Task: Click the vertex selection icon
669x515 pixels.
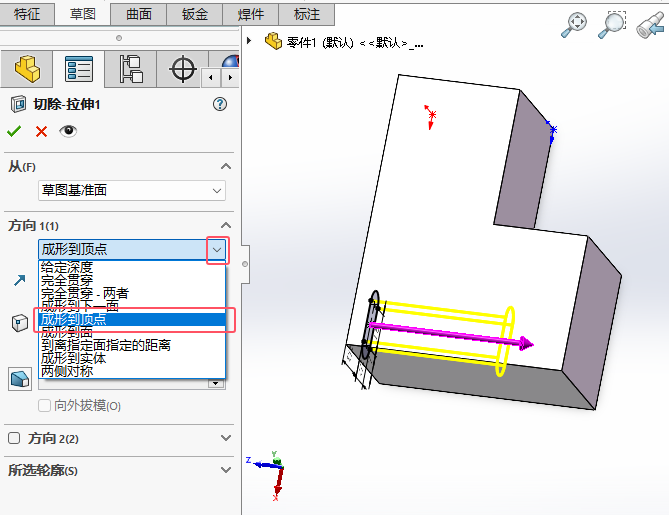Action: coord(20,323)
